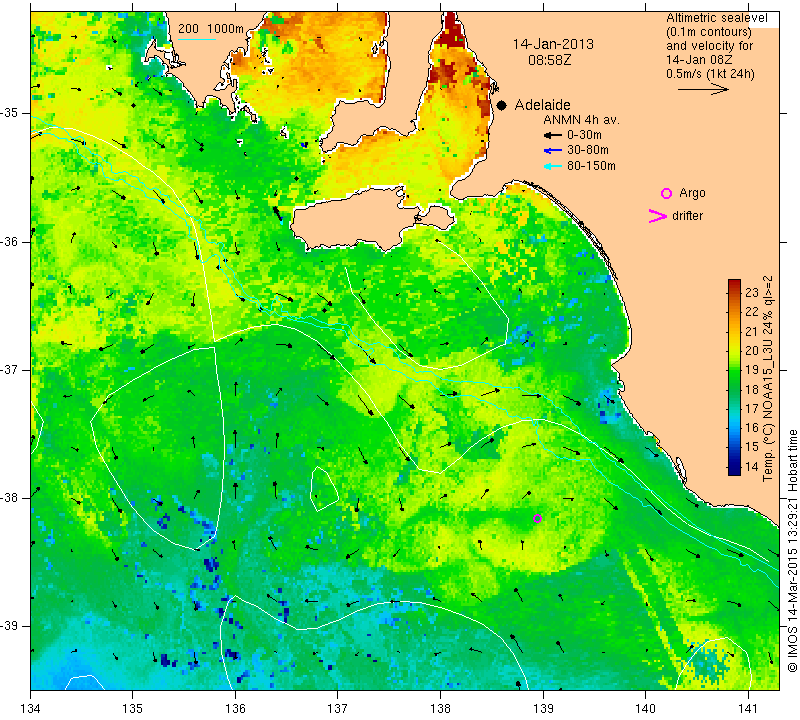The image size is (800, 720).
Task: Click the 23 degree label on color bar
Action: (752, 292)
